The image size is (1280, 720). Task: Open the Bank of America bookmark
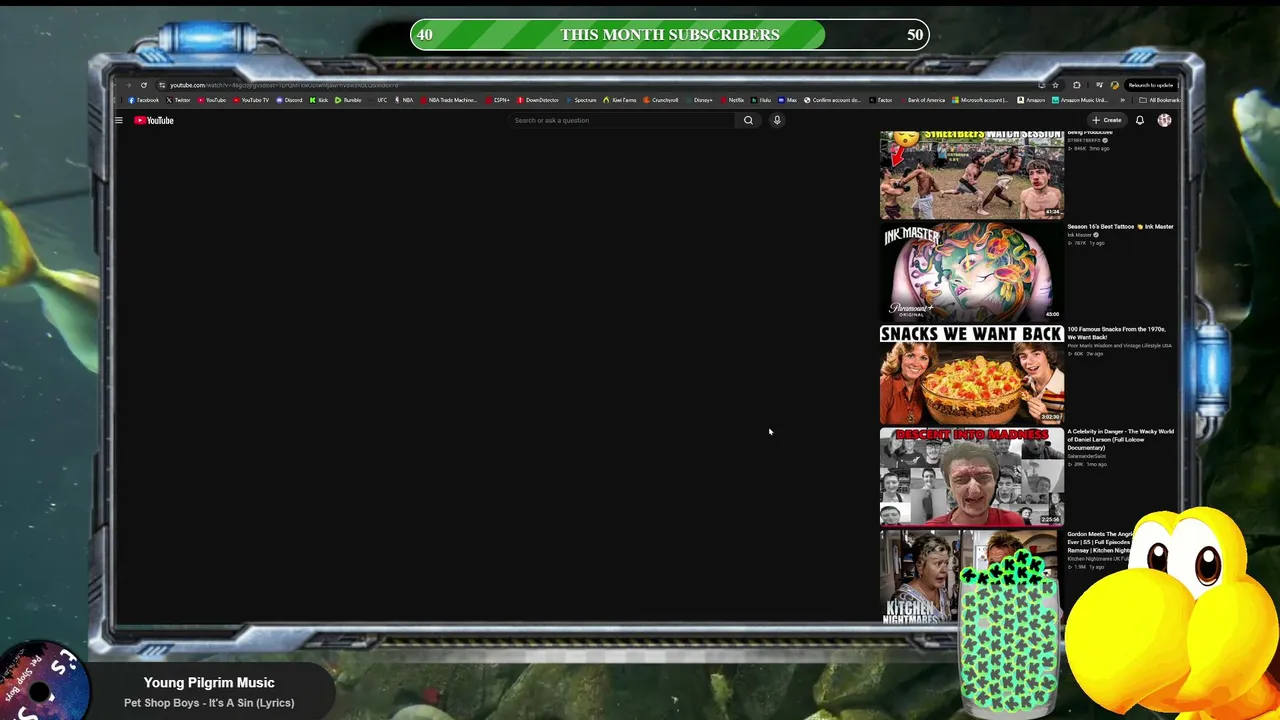pos(921,100)
